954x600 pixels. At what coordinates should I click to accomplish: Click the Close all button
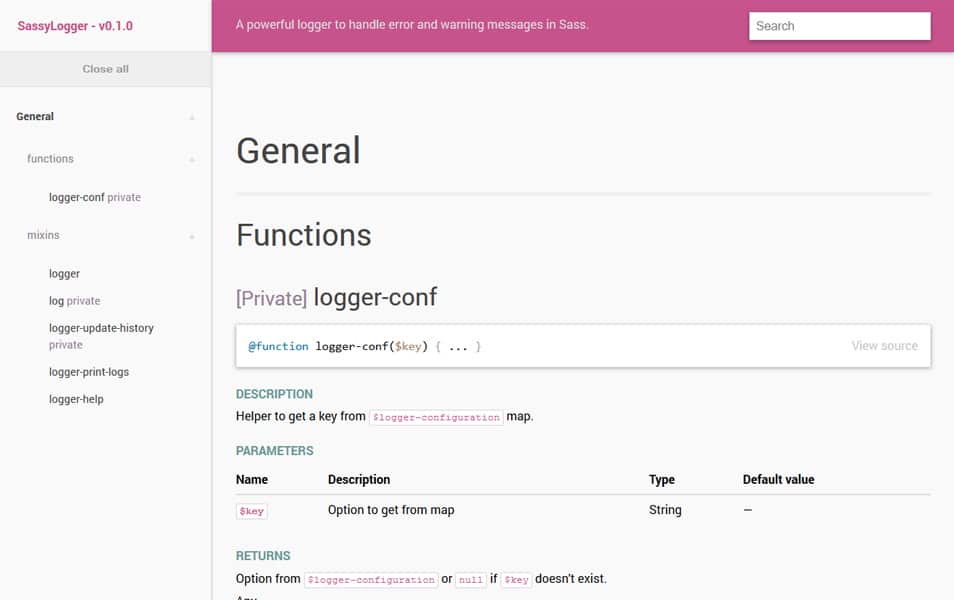click(105, 69)
